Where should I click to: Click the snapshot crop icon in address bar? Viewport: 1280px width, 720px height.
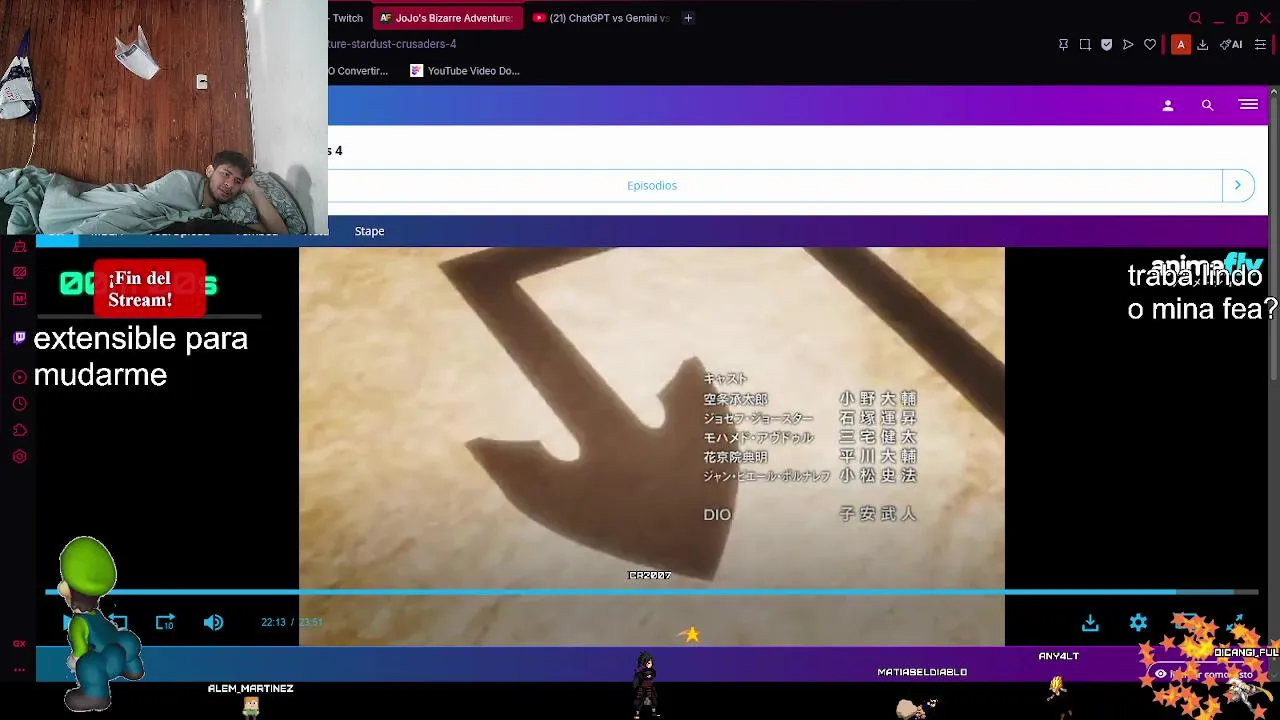(x=1085, y=44)
